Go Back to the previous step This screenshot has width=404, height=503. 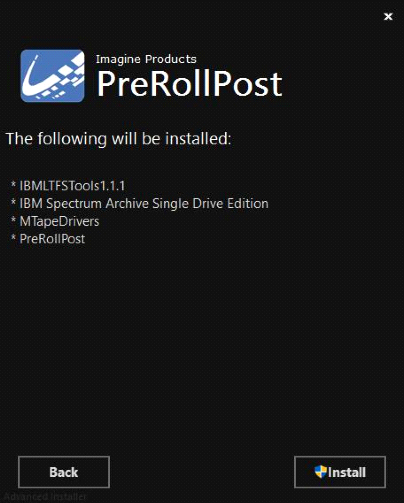point(64,472)
